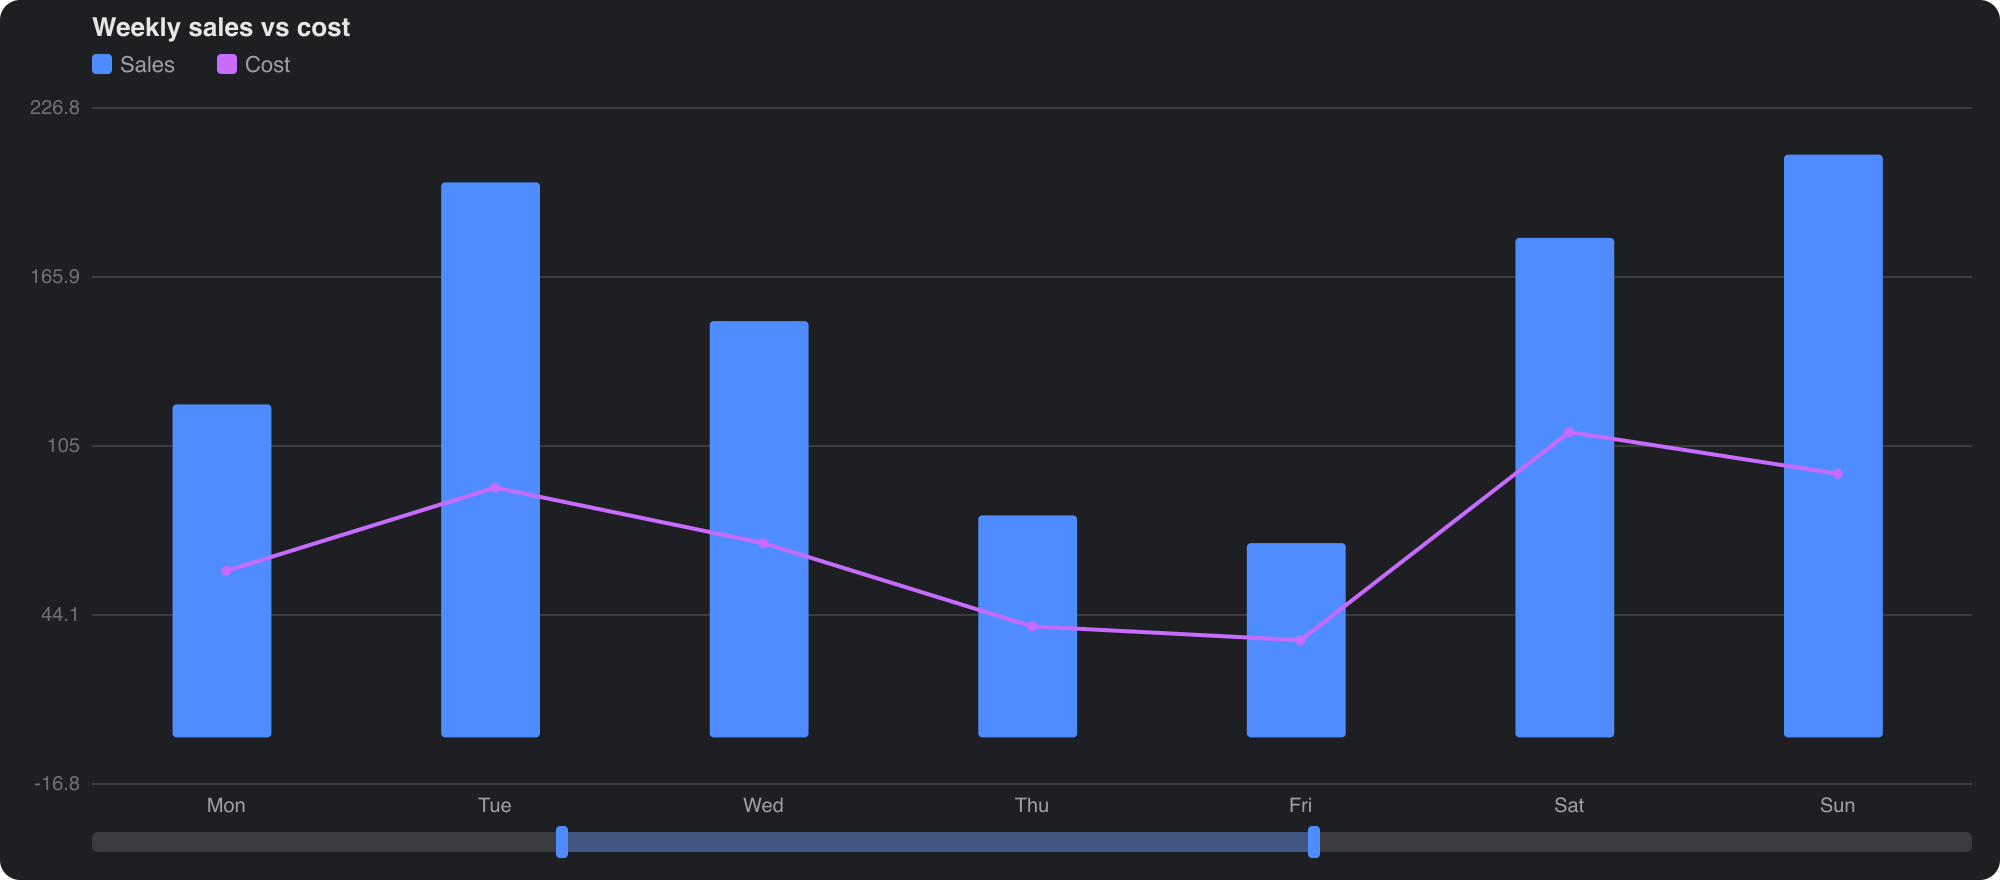Click the Fri cost data point
This screenshot has width=2000, height=880.
click(1300, 640)
